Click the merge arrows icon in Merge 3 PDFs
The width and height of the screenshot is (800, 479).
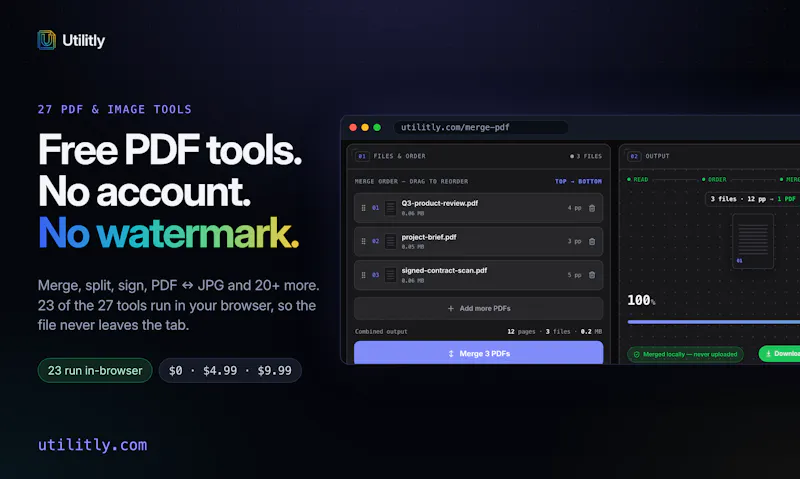(451, 354)
